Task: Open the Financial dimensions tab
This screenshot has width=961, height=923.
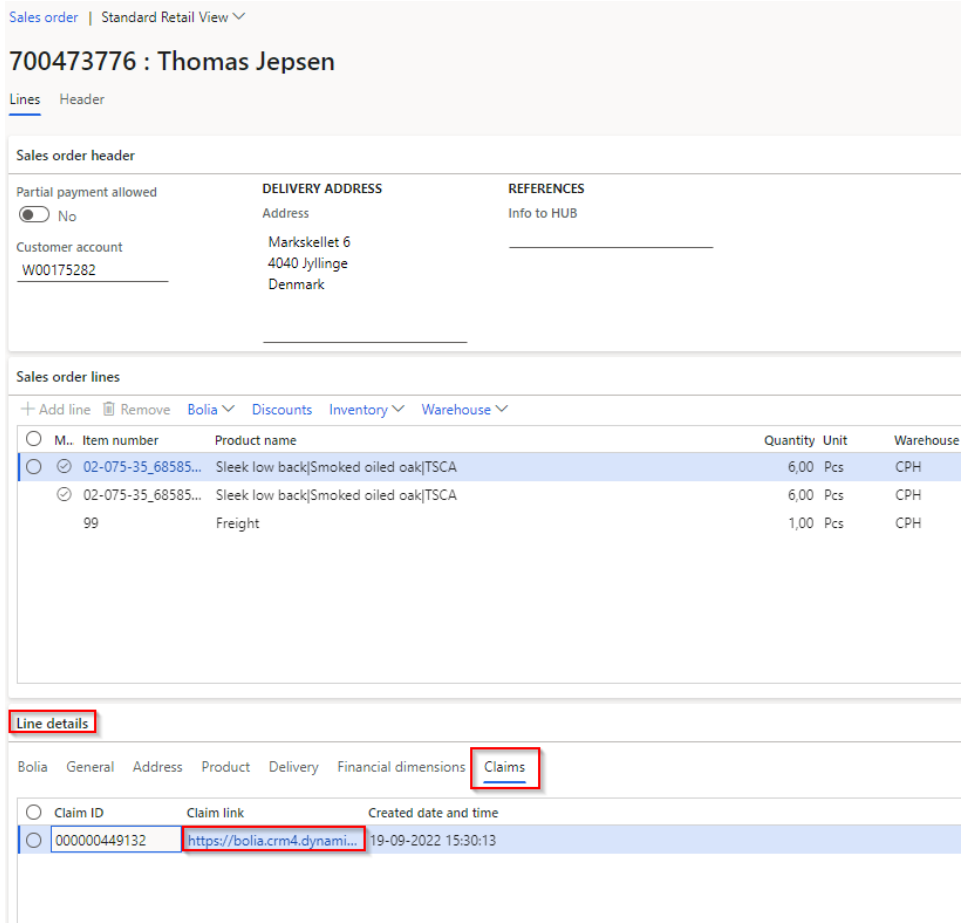Action: [401, 767]
